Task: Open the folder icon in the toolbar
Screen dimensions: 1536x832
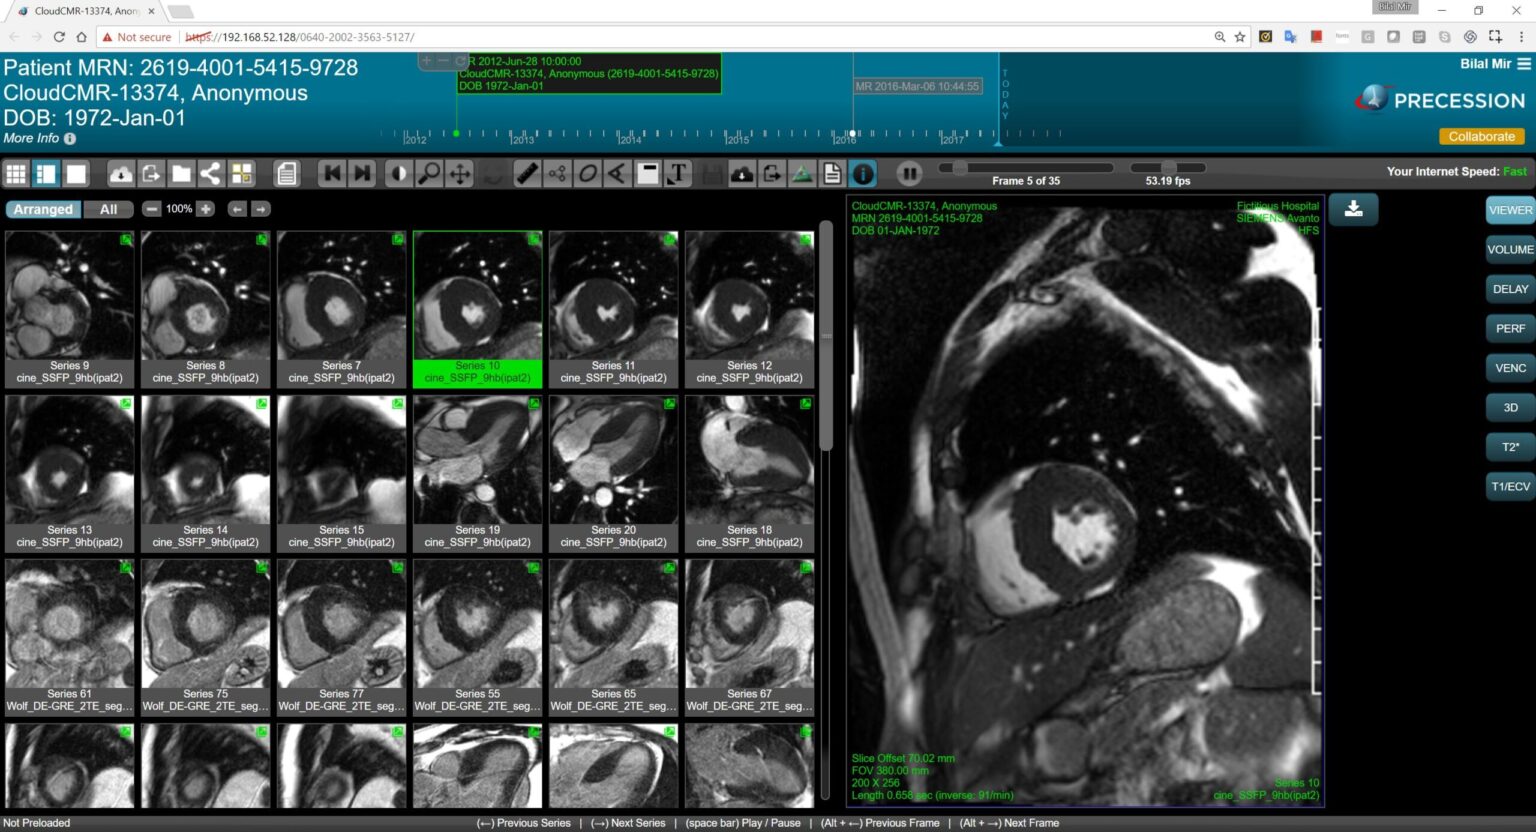Action: 181,174
